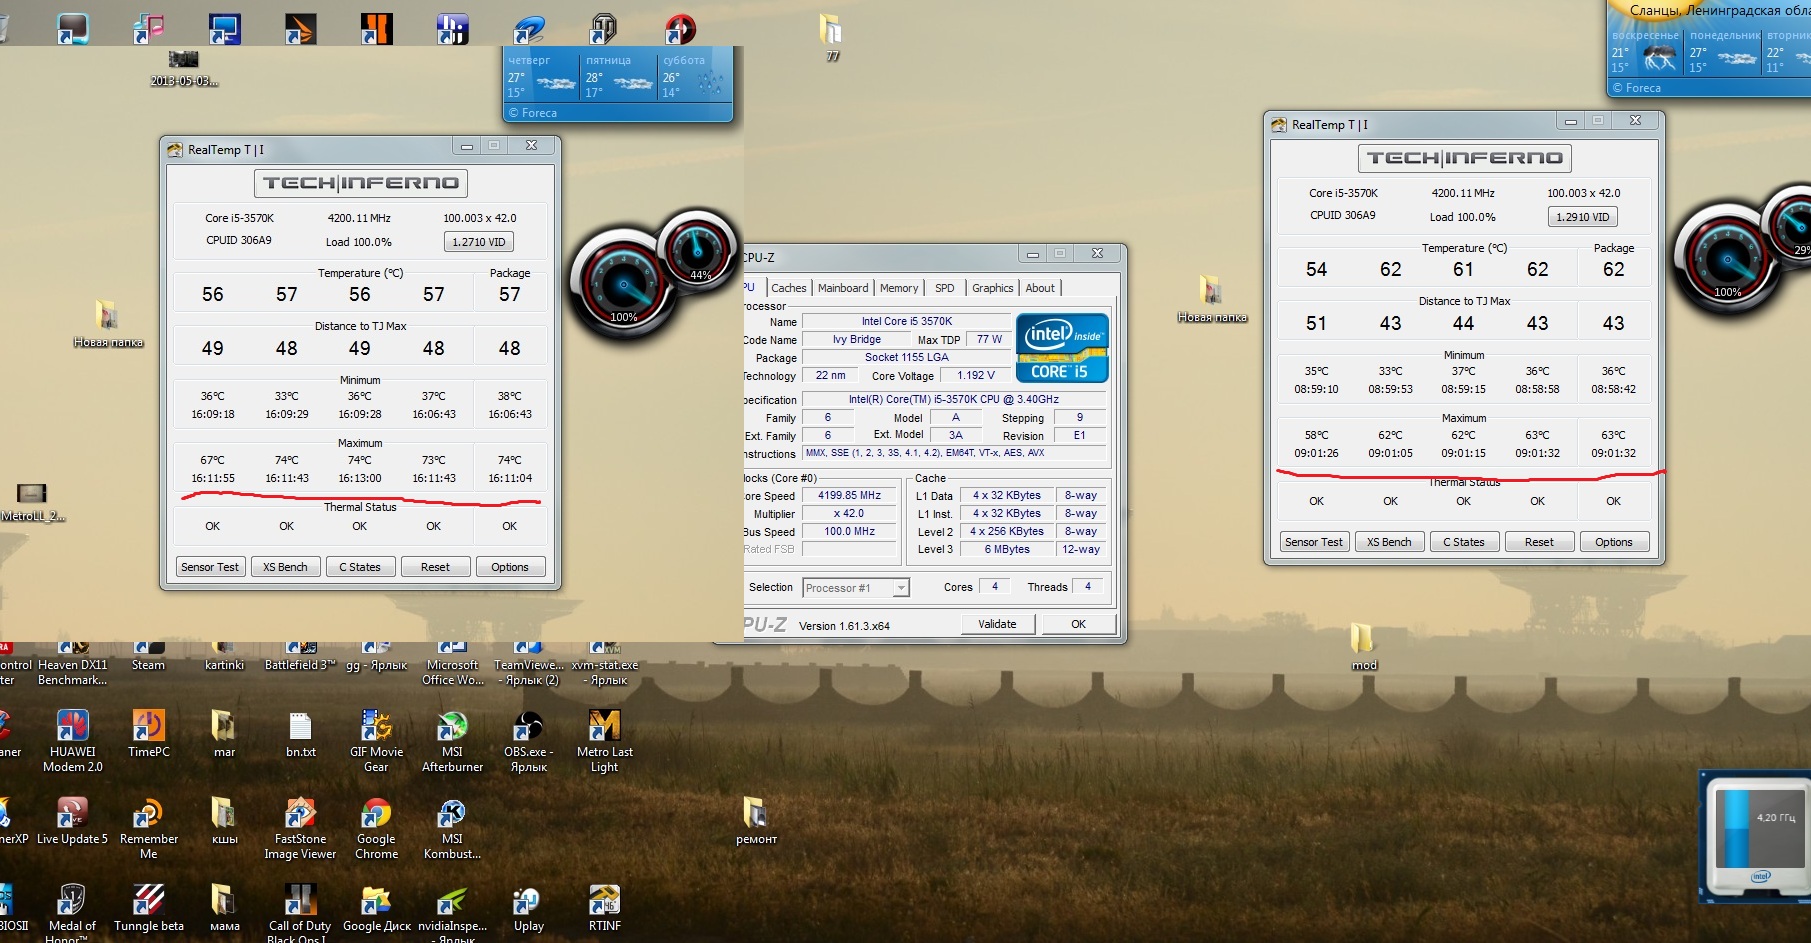Click XS Bench in right RealTemp window
The image size is (1811, 943).
1389,542
